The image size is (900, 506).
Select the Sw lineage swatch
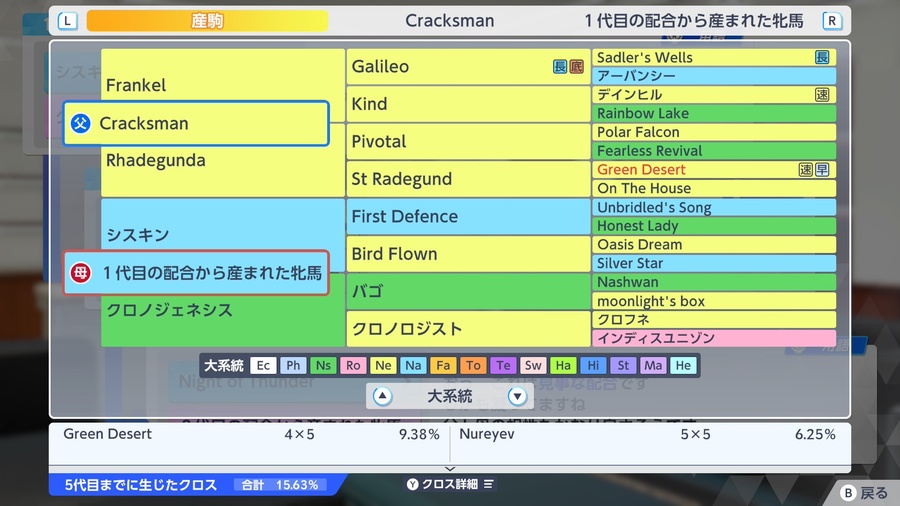pyautogui.click(x=533, y=365)
